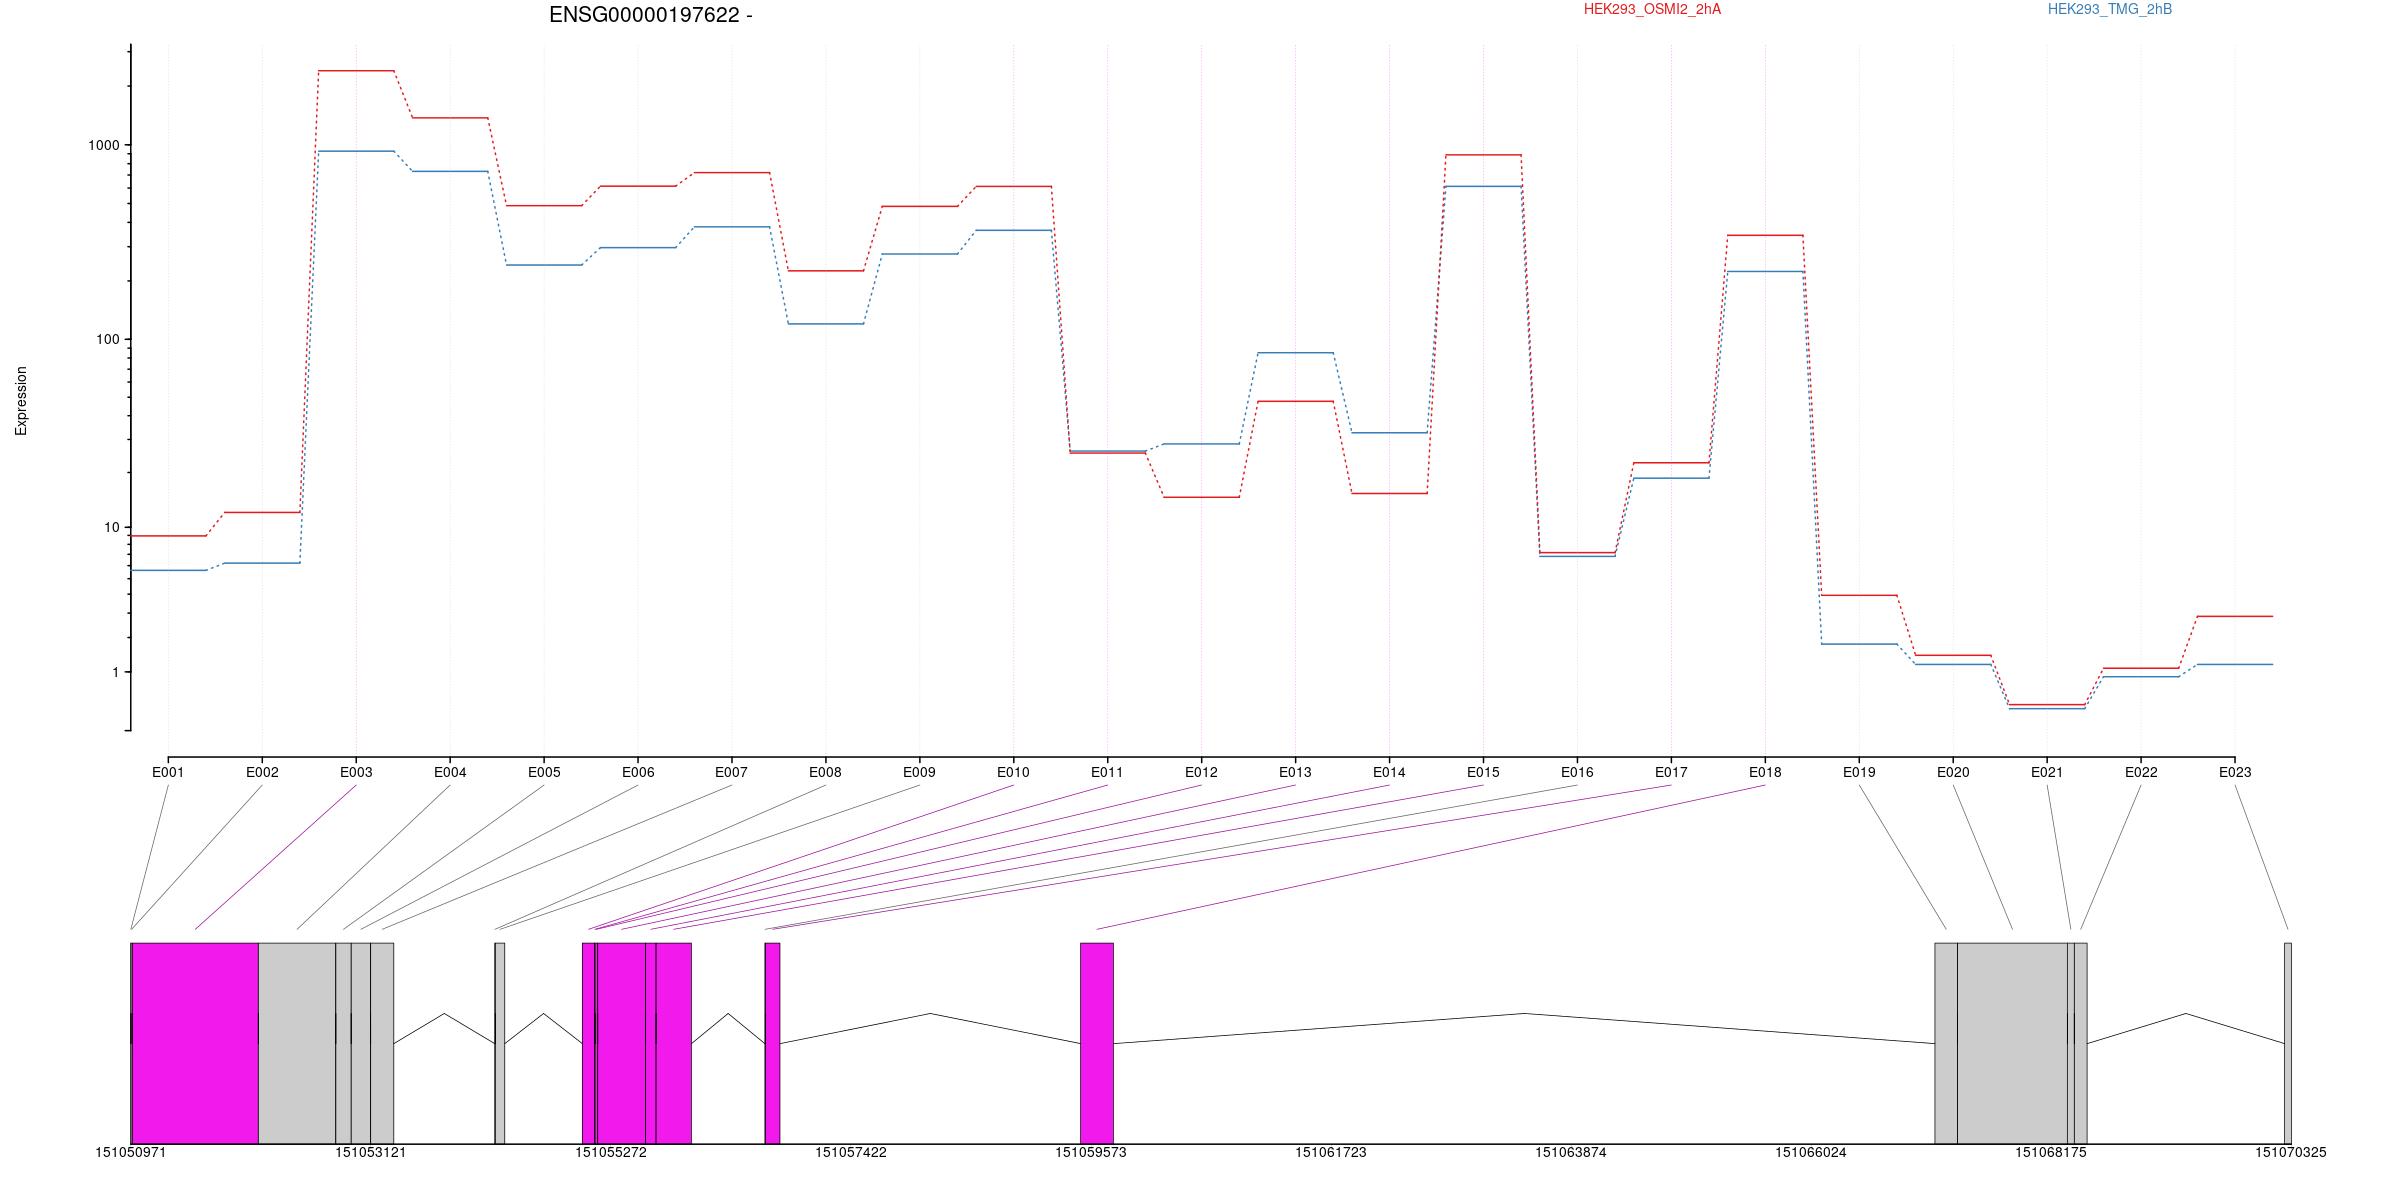The image size is (2400, 1200).
Task: Click the large magenta exon block at far left
Action: pos(195,1043)
